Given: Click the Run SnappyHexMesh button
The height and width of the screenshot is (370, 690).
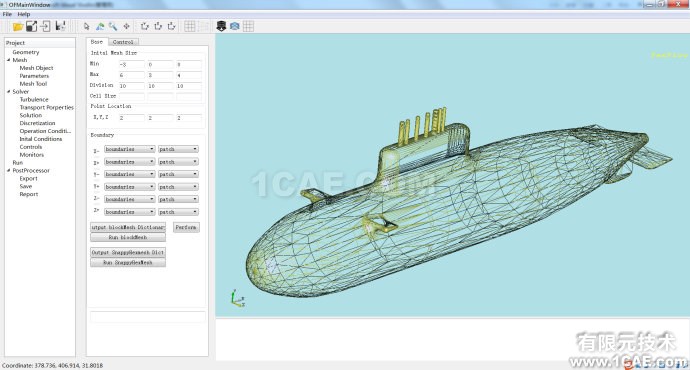Looking at the screenshot, I should pyautogui.click(x=128, y=262).
